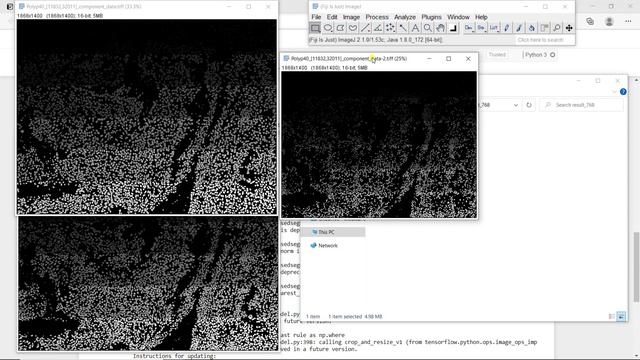Open the Dev developer menu tool
640x360 pixels.
tap(469, 28)
